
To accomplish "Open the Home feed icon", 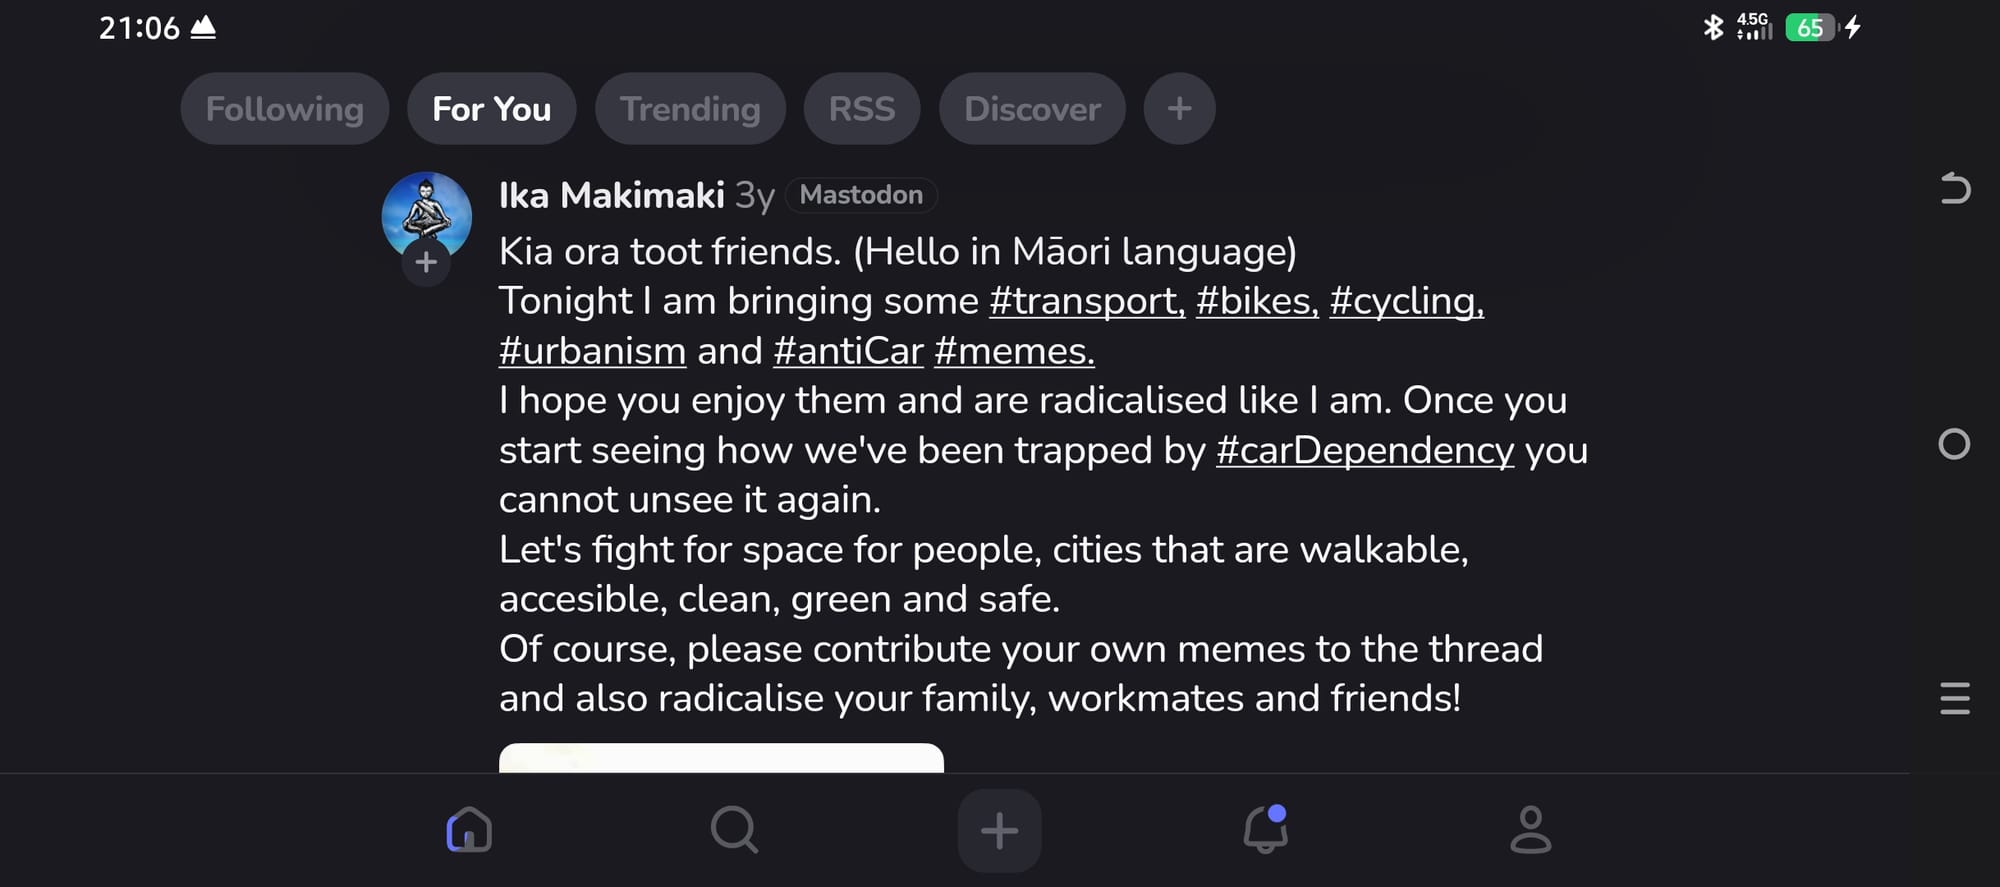I will pos(469,829).
